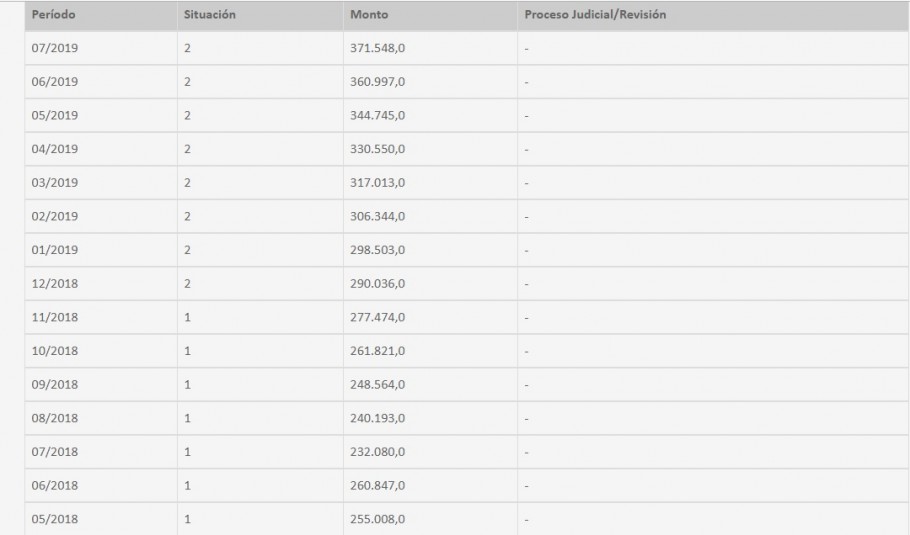Click the 08/2018 period cell
Viewport: 910px width, 535px height.
click(x=56, y=418)
